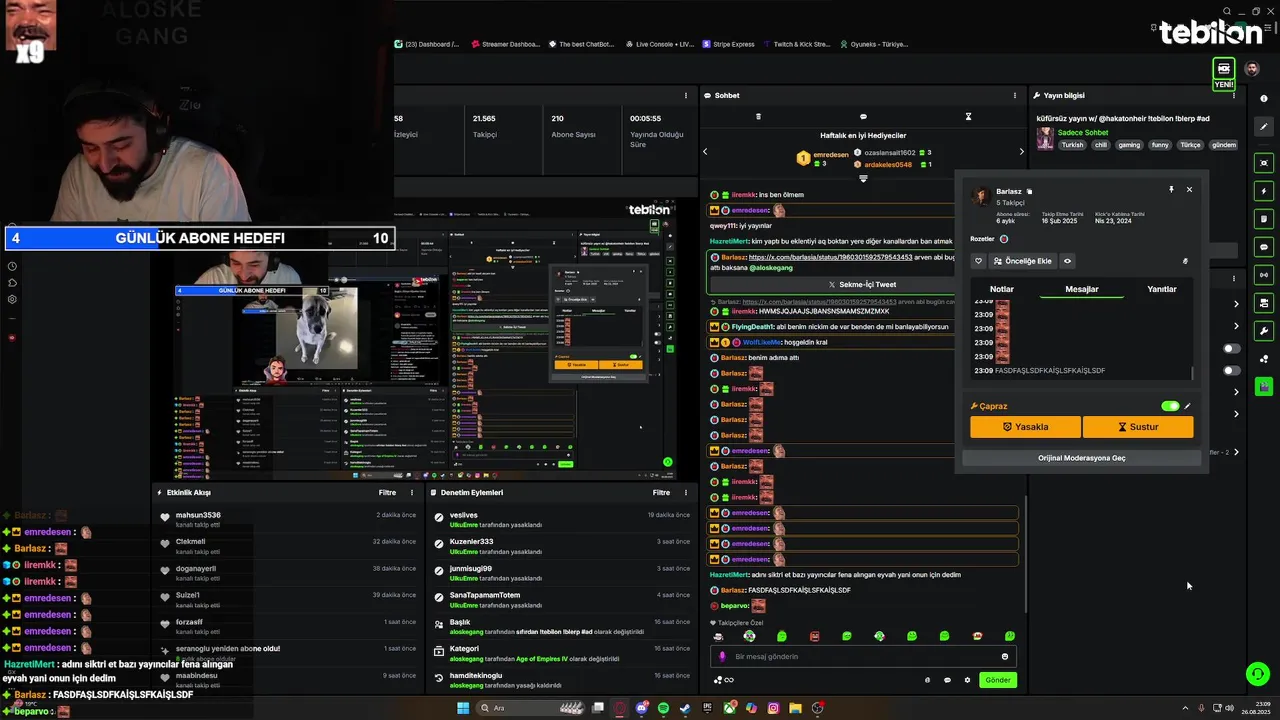Click the hourglass icon in Sohbet header
Screen dimensions: 1280x720
click(x=968, y=117)
